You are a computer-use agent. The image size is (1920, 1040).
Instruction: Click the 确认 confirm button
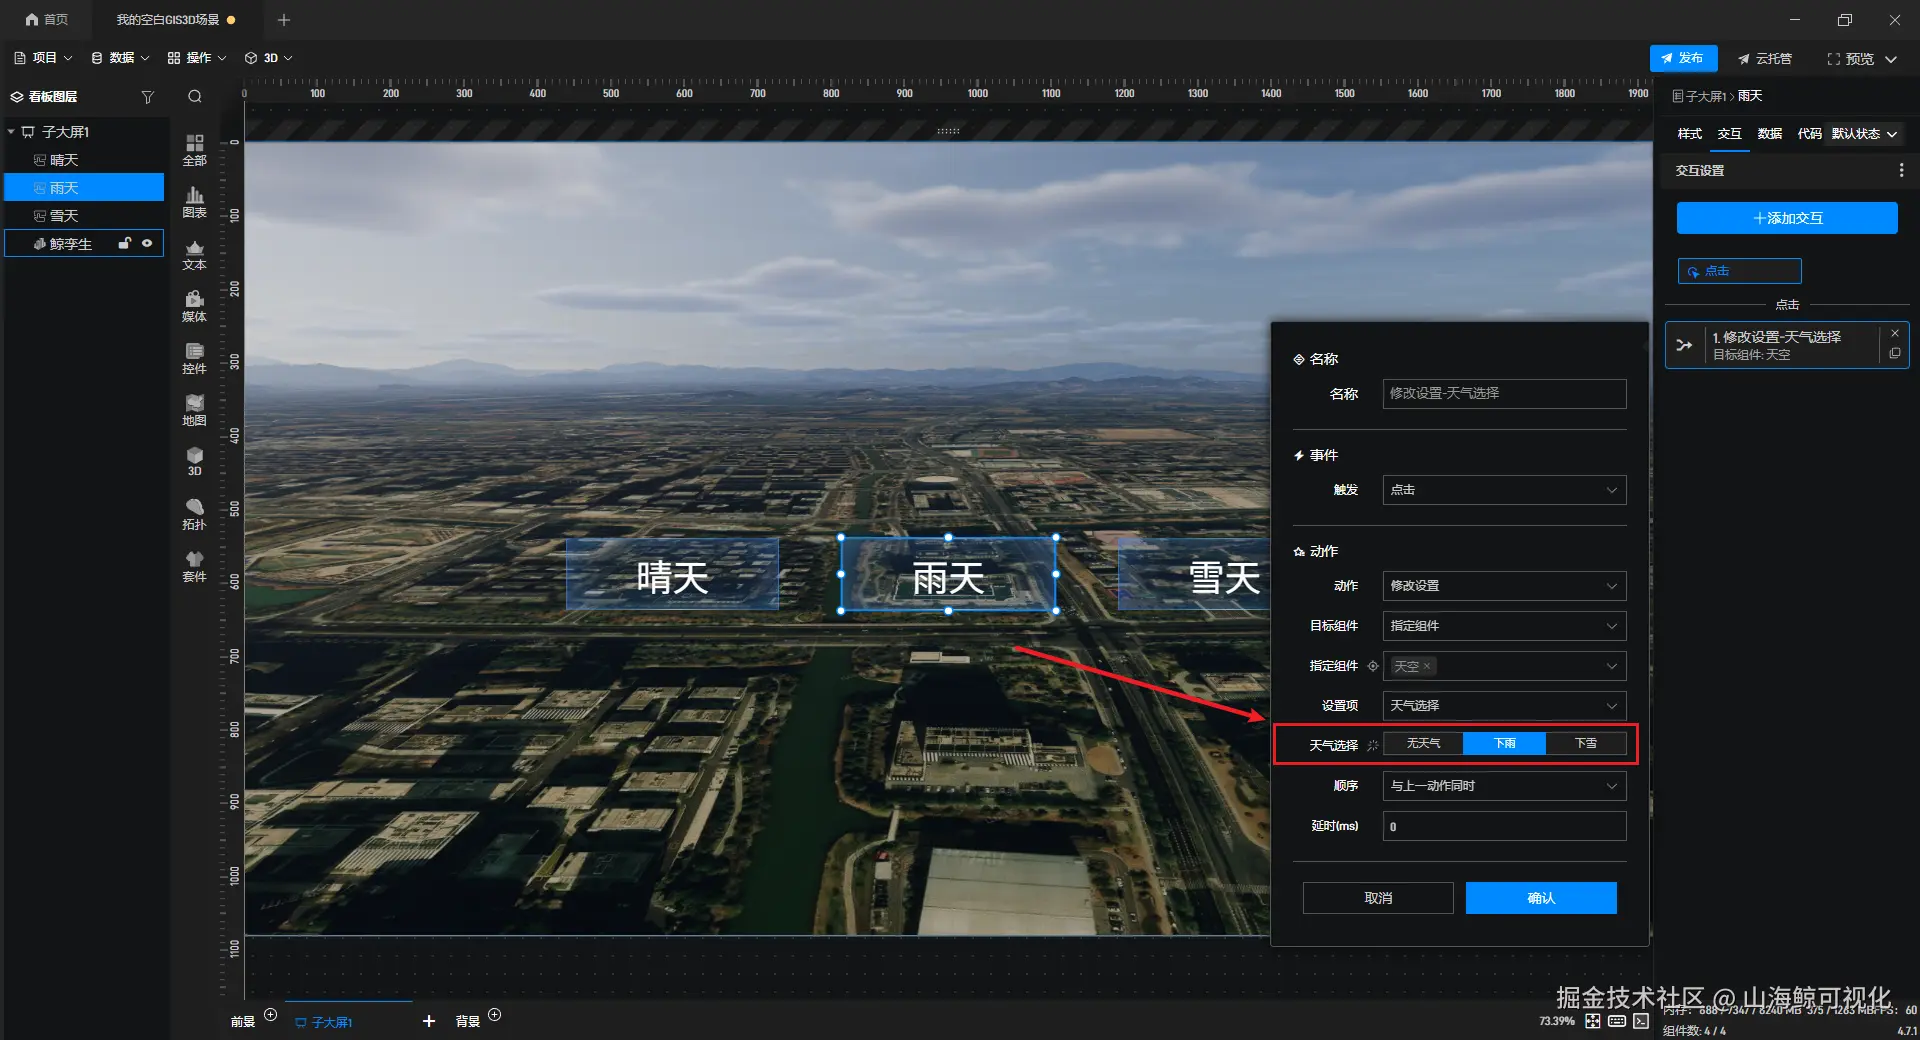(x=1541, y=898)
